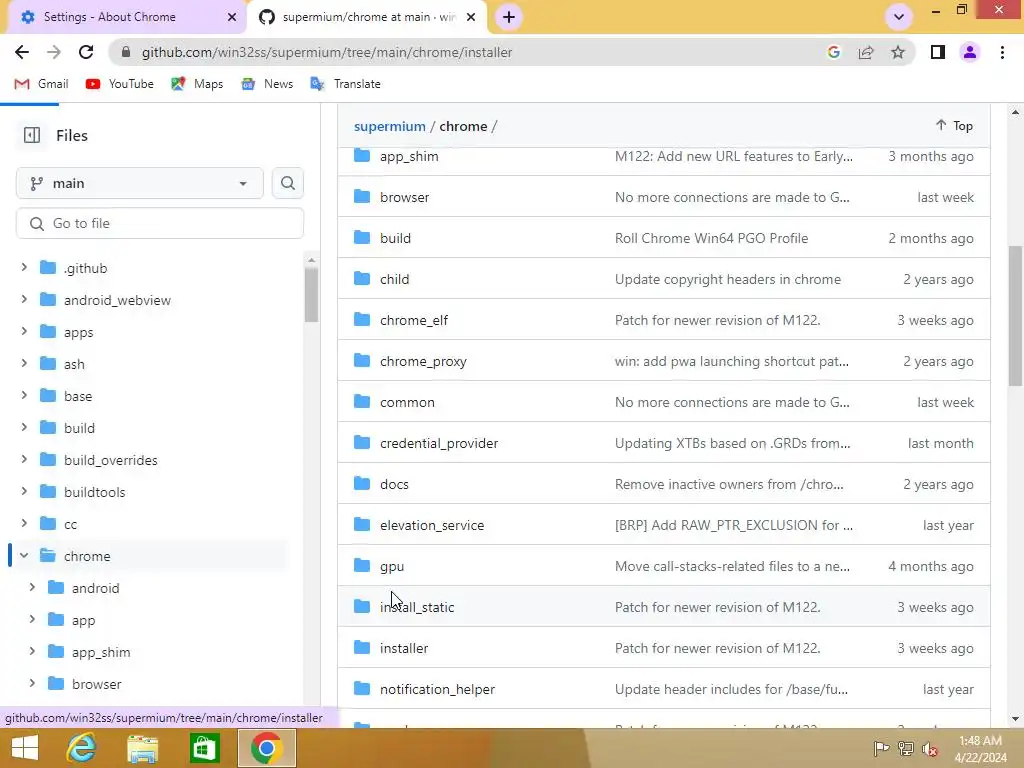Click the network tray icon
Viewport: 1024px width, 768px height.
tap(906, 749)
